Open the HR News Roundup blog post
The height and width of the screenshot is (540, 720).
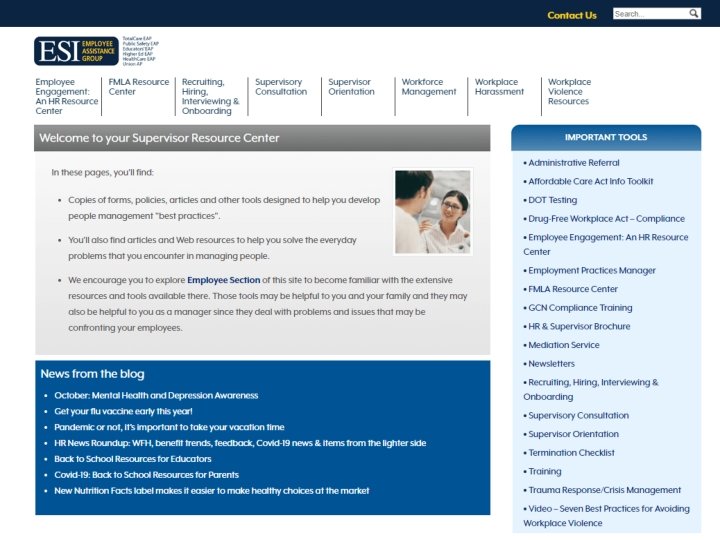coord(240,443)
